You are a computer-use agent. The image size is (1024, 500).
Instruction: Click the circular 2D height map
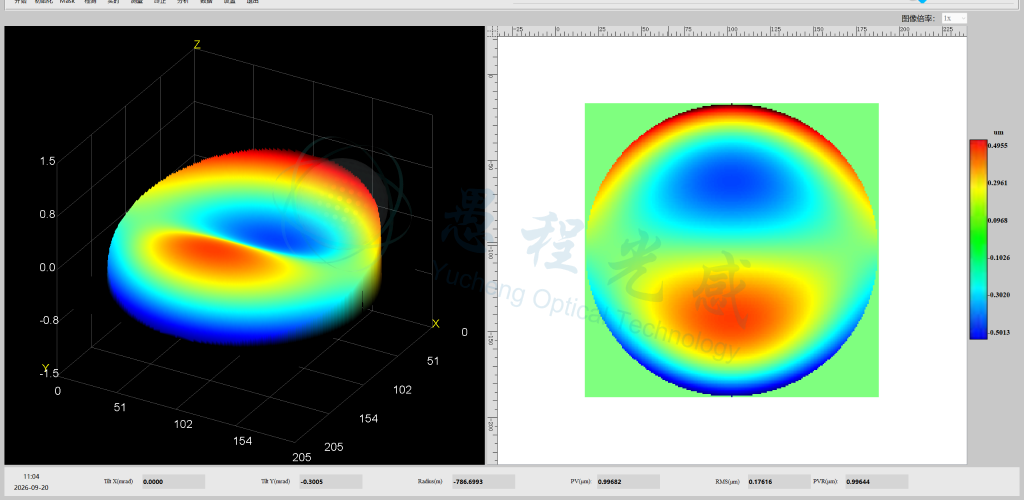coord(731,250)
